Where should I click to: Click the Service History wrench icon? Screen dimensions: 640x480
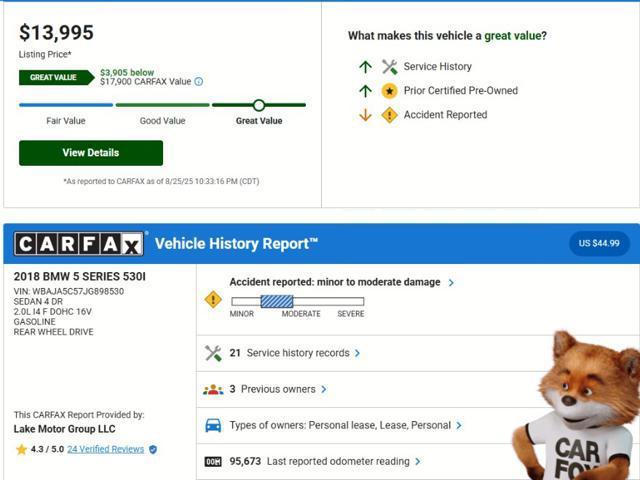click(x=390, y=67)
